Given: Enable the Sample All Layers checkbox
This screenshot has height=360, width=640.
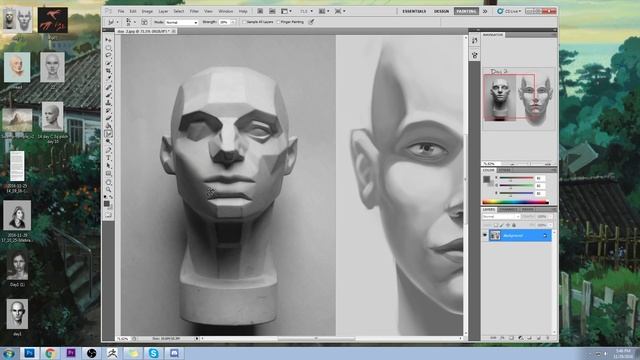Looking at the screenshot, I should (244, 22).
